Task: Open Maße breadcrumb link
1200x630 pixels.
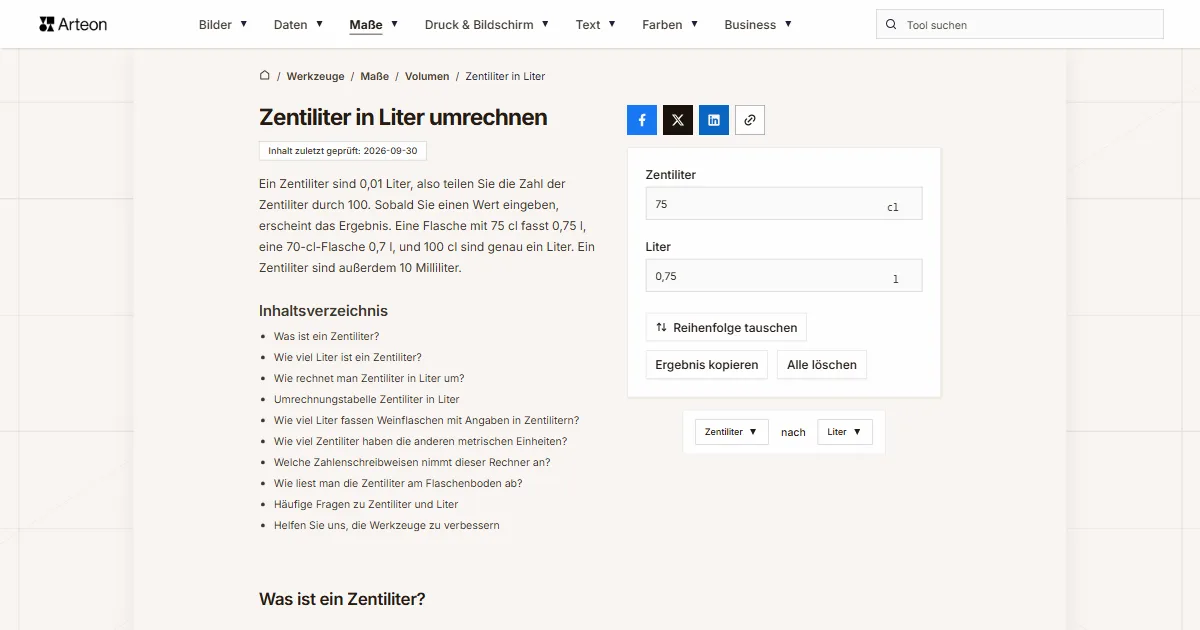Action: tap(375, 76)
